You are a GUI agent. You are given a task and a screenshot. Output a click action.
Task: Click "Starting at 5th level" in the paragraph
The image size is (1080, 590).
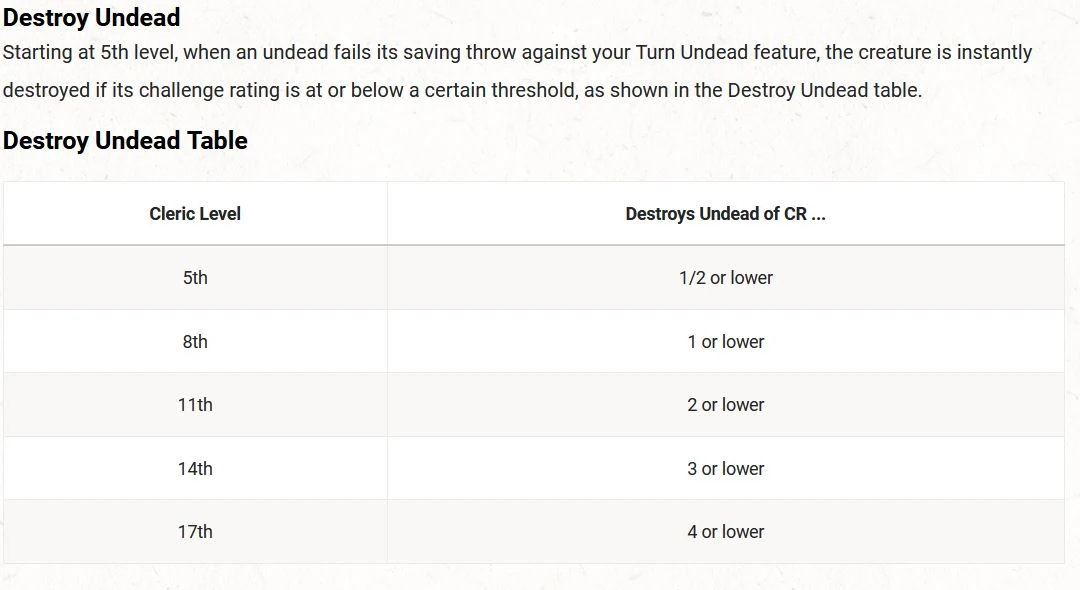91,53
